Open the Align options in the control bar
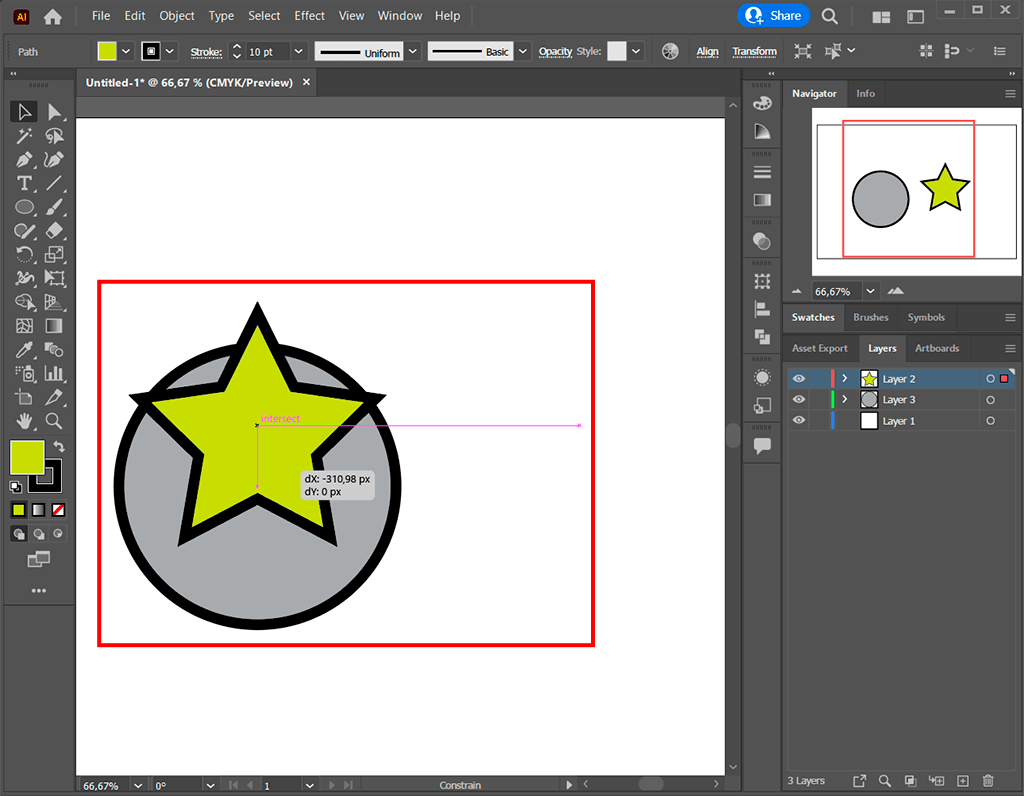 707,51
